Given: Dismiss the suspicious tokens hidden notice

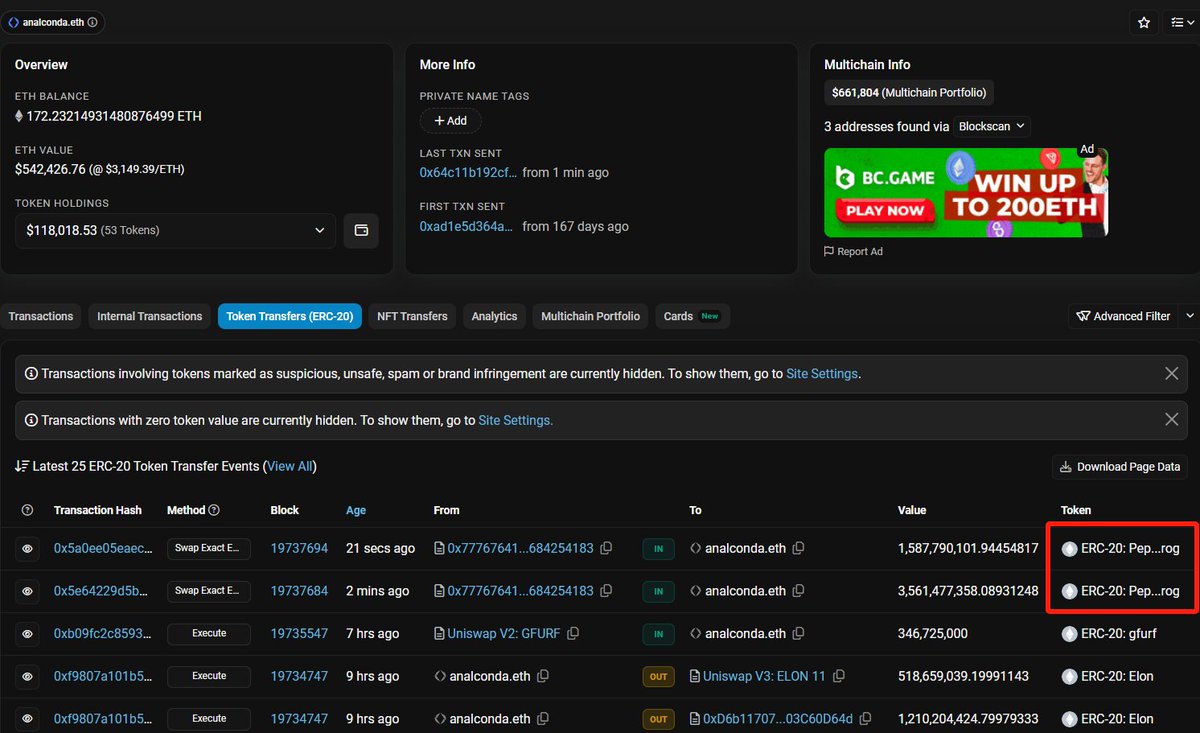Looking at the screenshot, I should (x=1171, y=374).
